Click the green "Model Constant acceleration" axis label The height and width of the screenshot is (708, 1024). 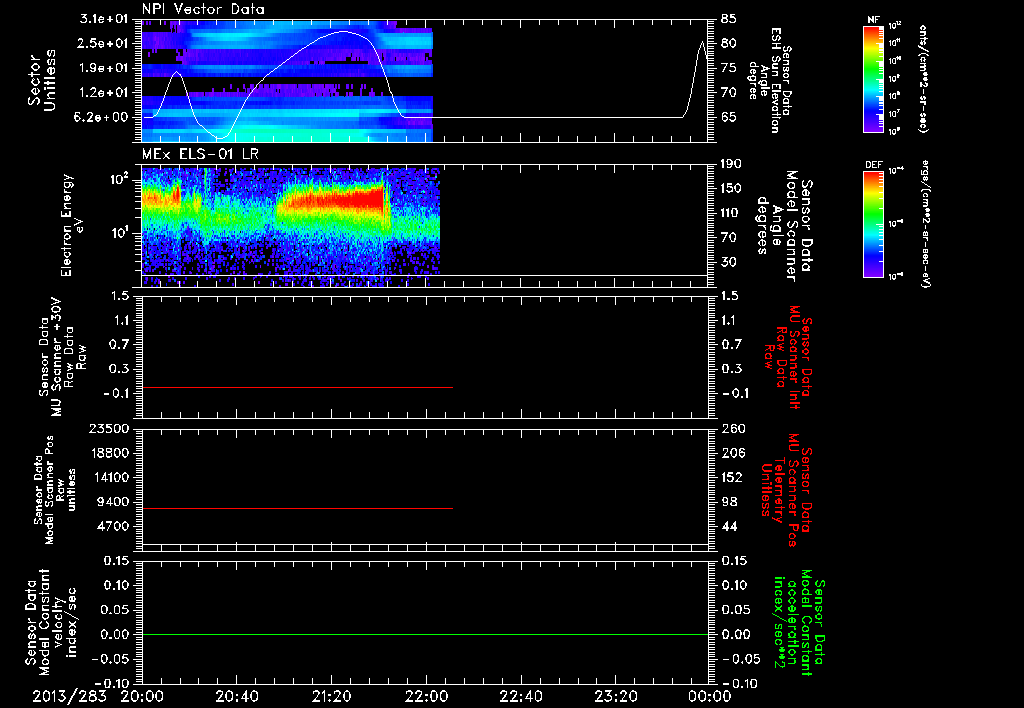pyautogui.click(x=799, y=622)
